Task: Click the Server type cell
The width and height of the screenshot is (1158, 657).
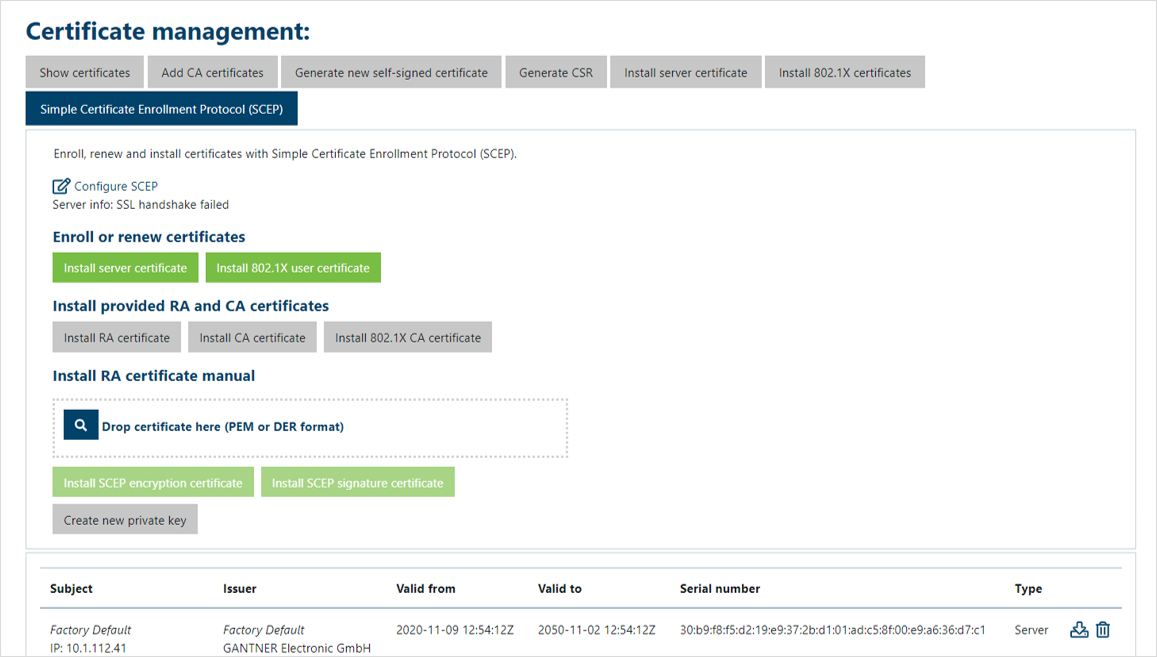Action: [x=1032, y=630]
